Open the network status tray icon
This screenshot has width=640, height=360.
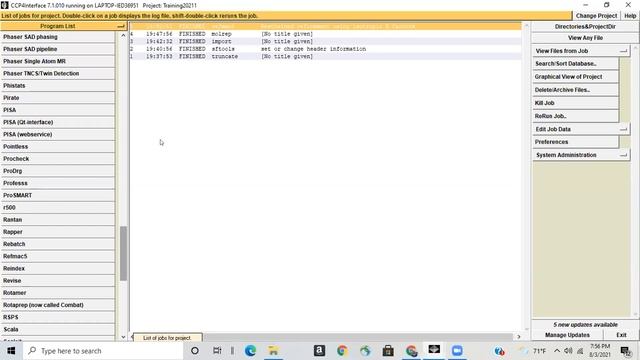click(x=580, y=351)
